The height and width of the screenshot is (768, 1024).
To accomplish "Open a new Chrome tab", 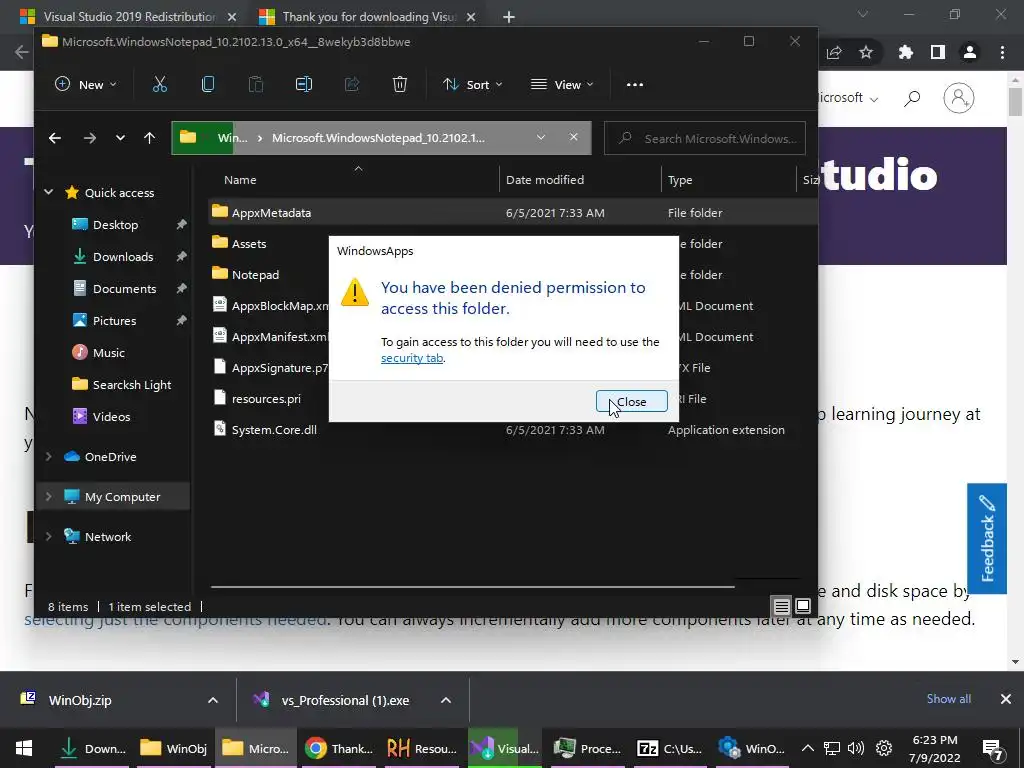I will click(x=509, y=17).
